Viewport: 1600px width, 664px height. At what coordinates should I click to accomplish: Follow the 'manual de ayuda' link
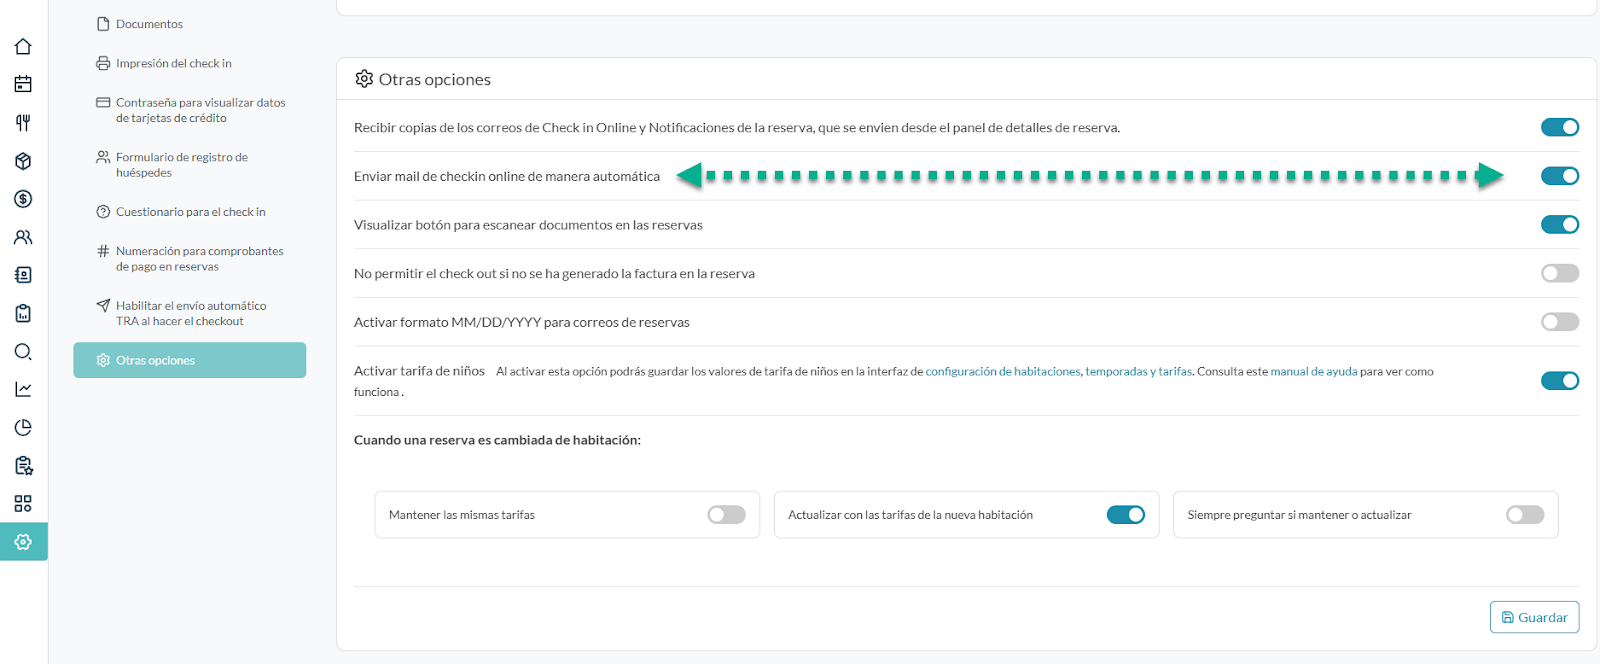tap(1313, 371)
